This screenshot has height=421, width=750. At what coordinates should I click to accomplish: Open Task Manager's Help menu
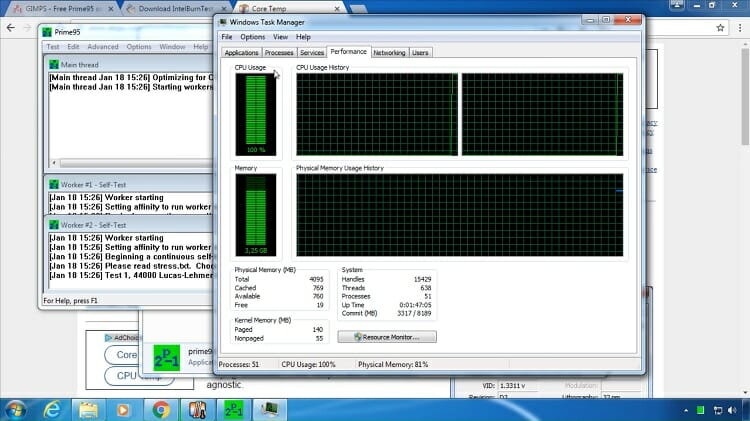[303, 37]
